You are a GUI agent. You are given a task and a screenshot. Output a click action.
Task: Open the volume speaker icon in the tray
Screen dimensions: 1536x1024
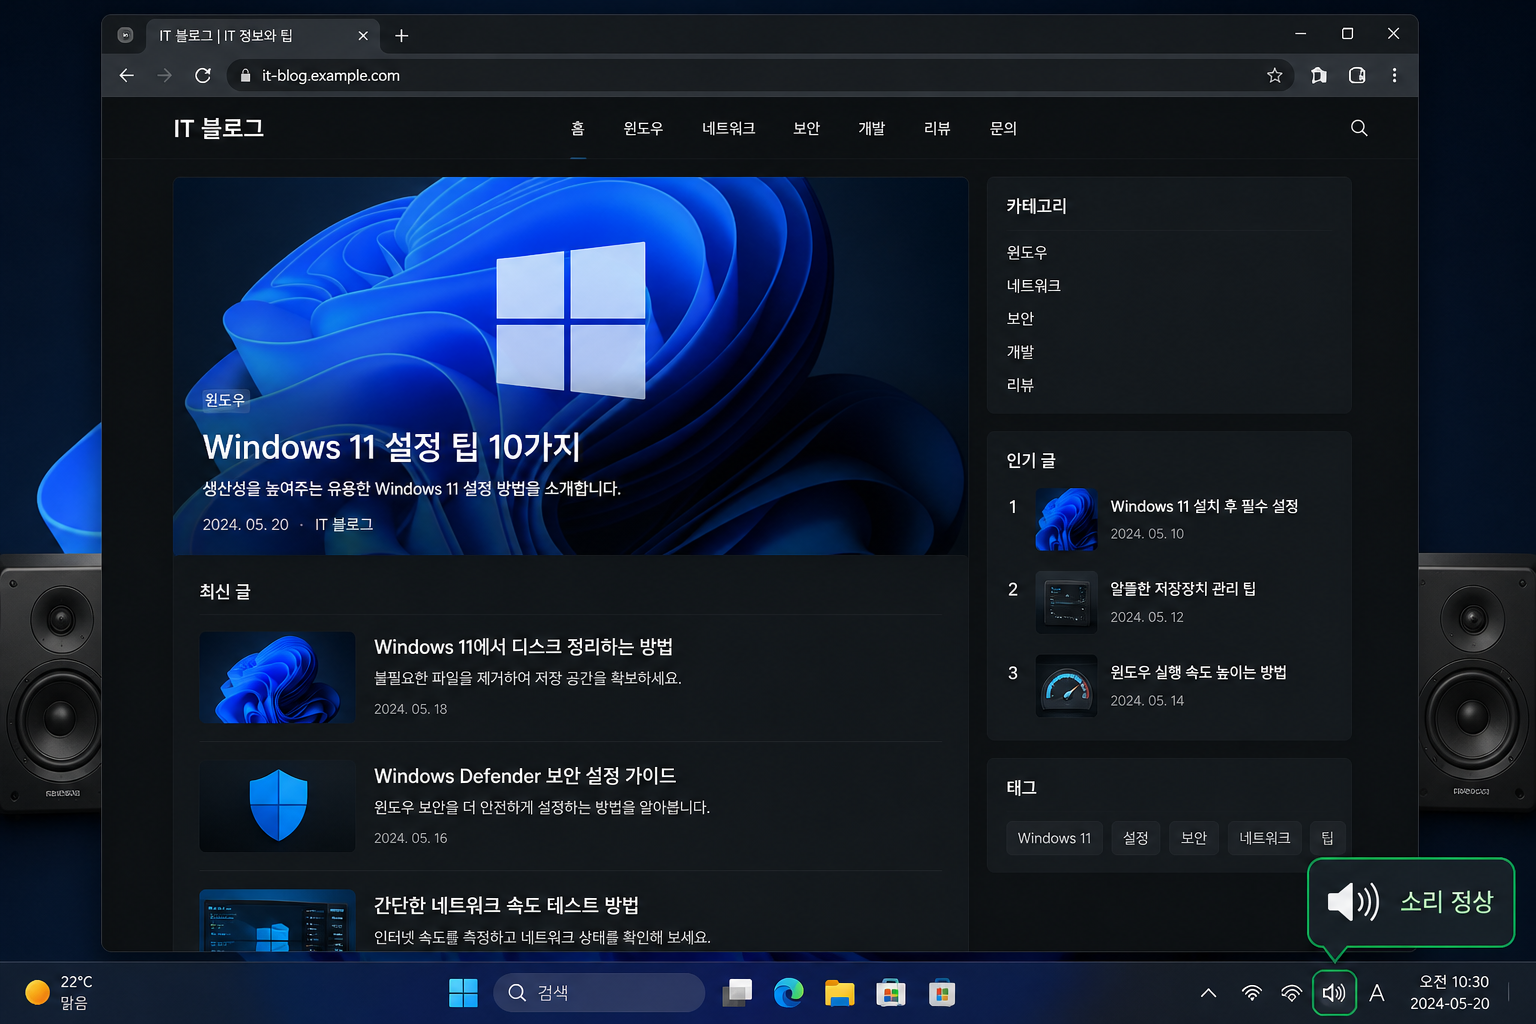(1334, 993)
